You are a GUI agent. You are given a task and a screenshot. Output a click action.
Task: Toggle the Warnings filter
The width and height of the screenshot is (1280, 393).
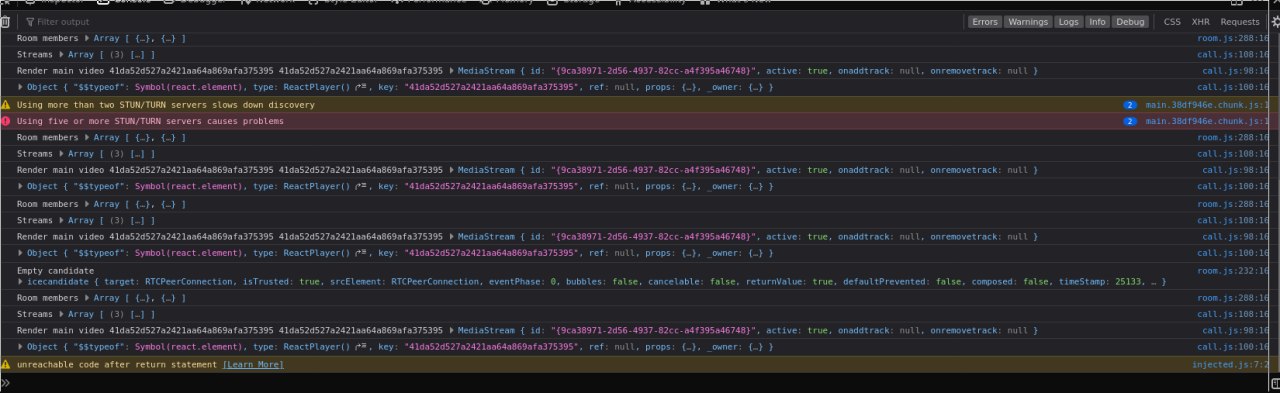pos(1028,21)
